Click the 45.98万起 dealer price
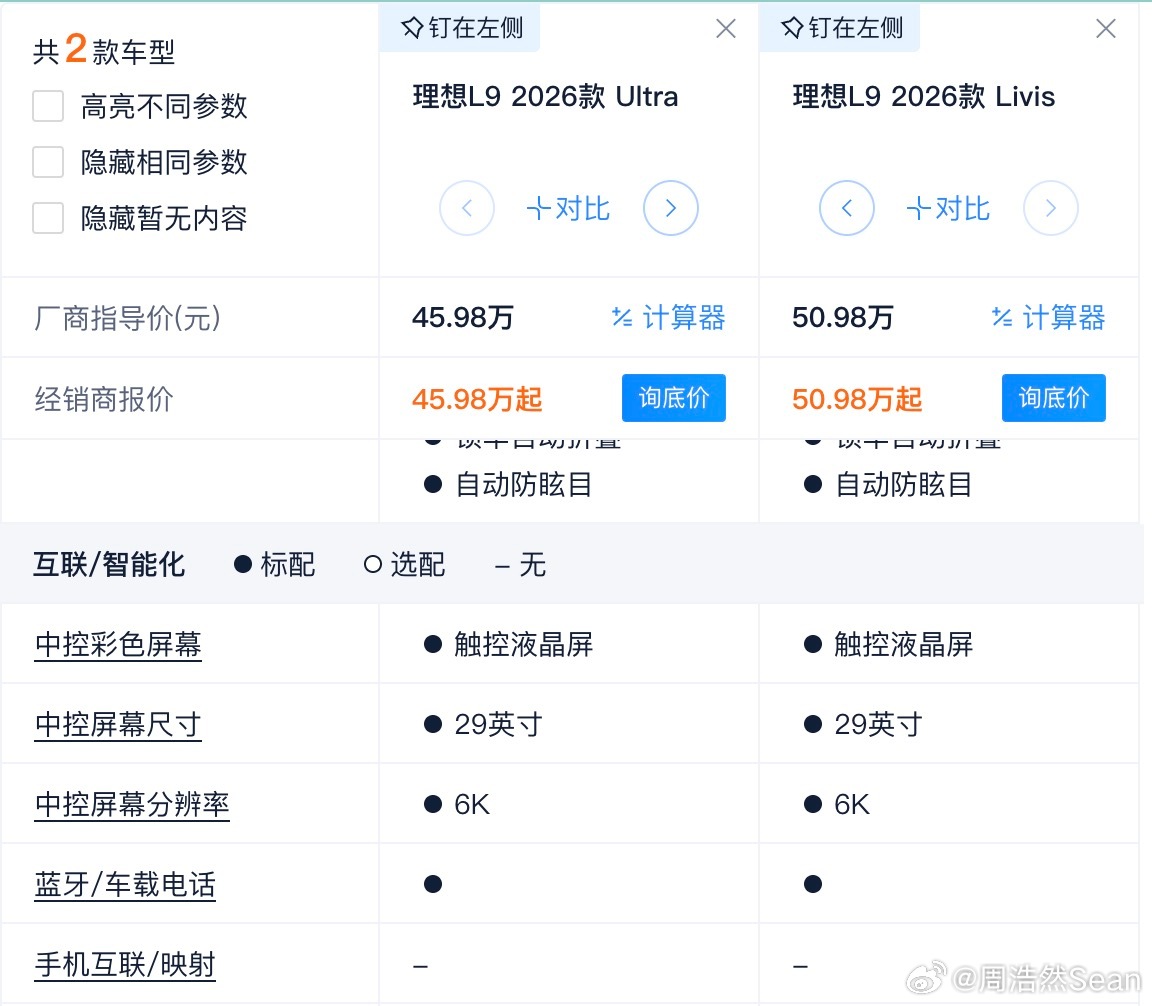 coord(477,399)
